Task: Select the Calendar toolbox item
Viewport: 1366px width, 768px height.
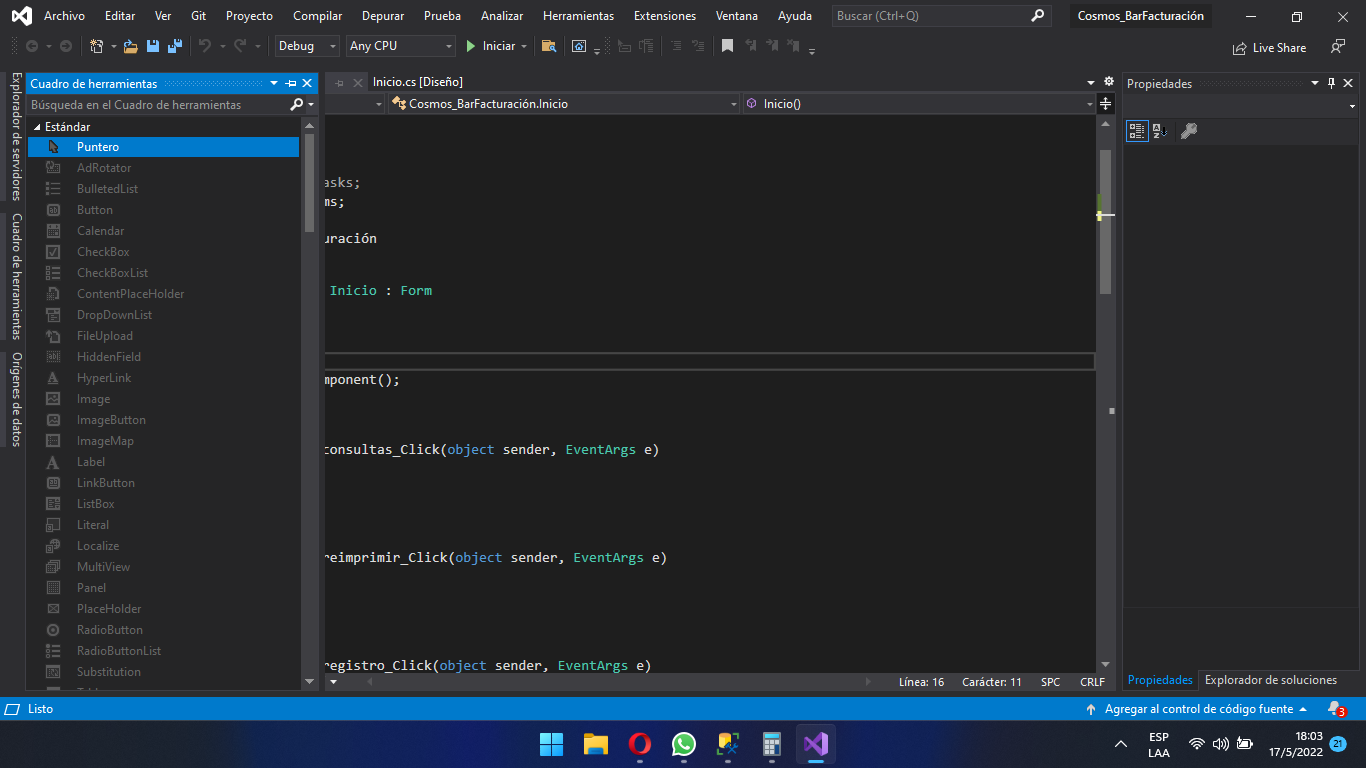Action: (163, 231)
